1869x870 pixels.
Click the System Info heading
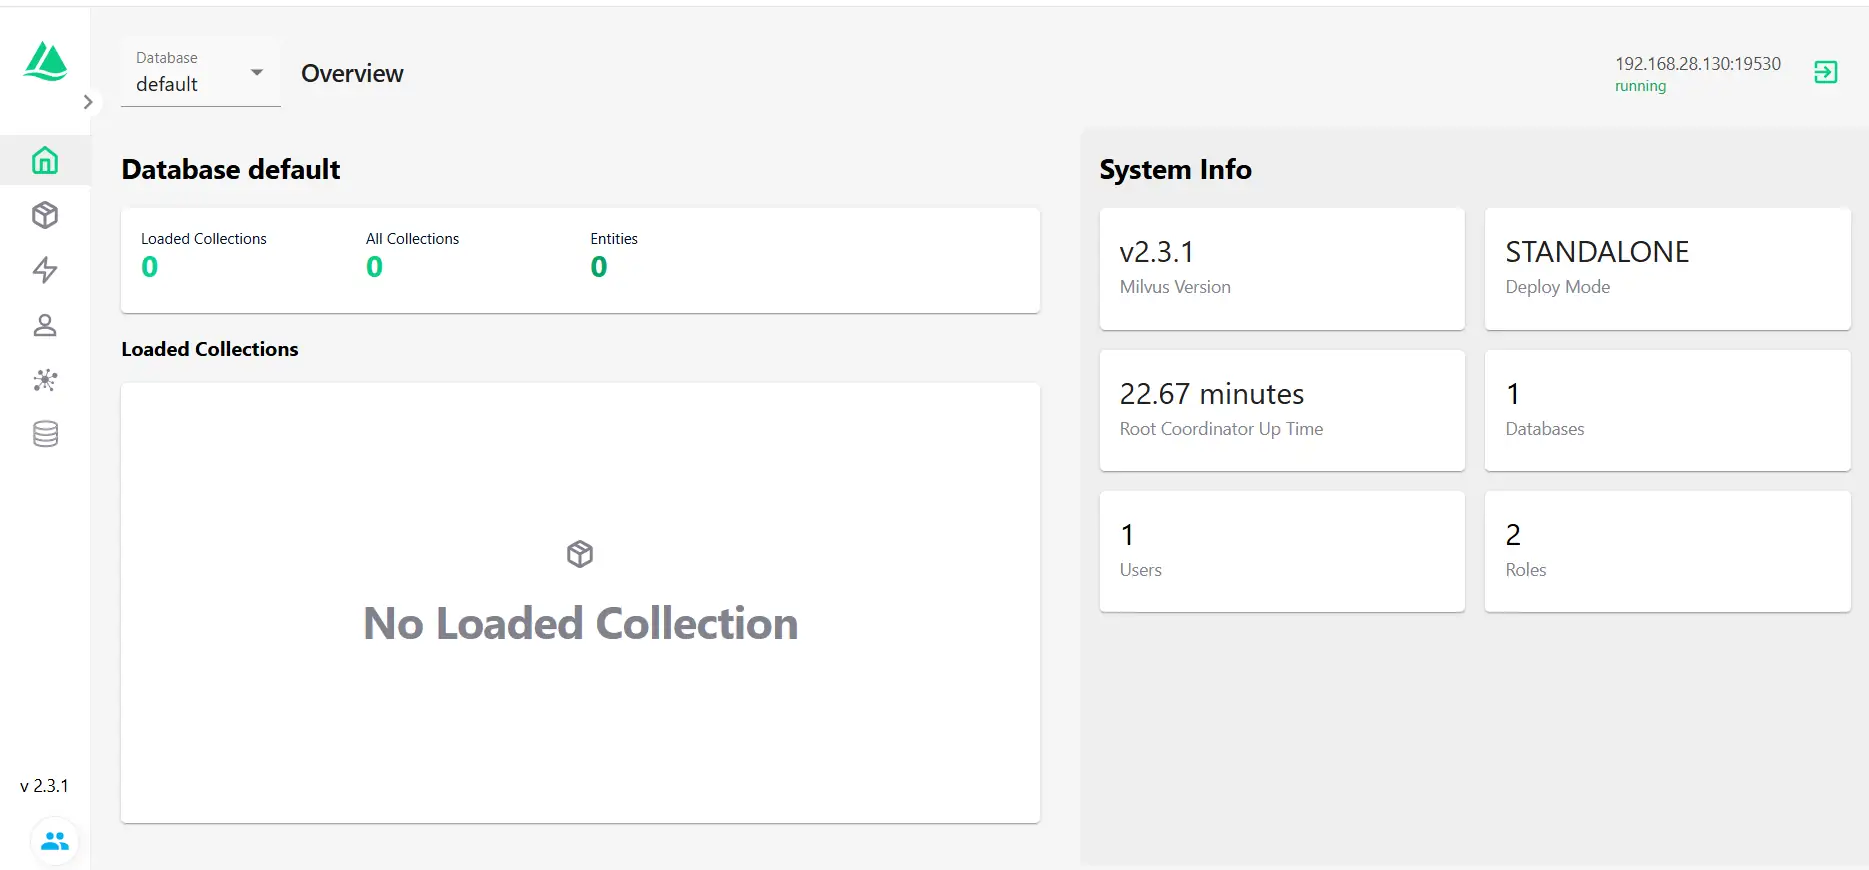tap(1175, 169)
